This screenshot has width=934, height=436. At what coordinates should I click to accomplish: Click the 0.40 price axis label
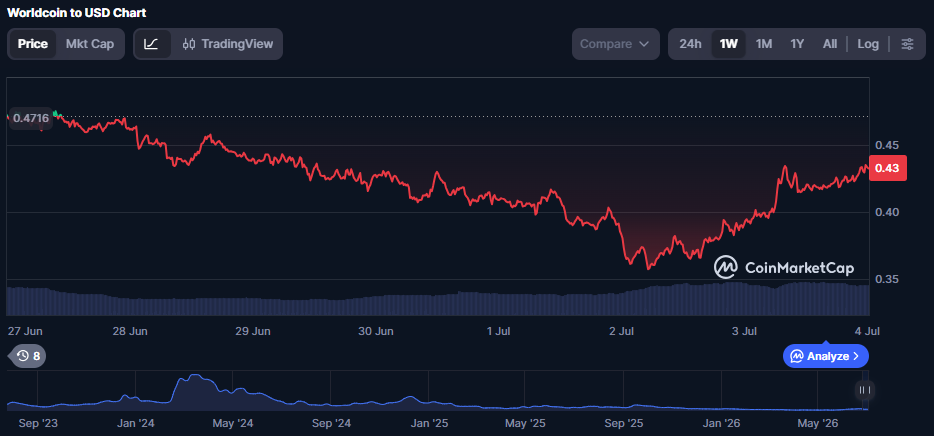(x=886, y=212)
